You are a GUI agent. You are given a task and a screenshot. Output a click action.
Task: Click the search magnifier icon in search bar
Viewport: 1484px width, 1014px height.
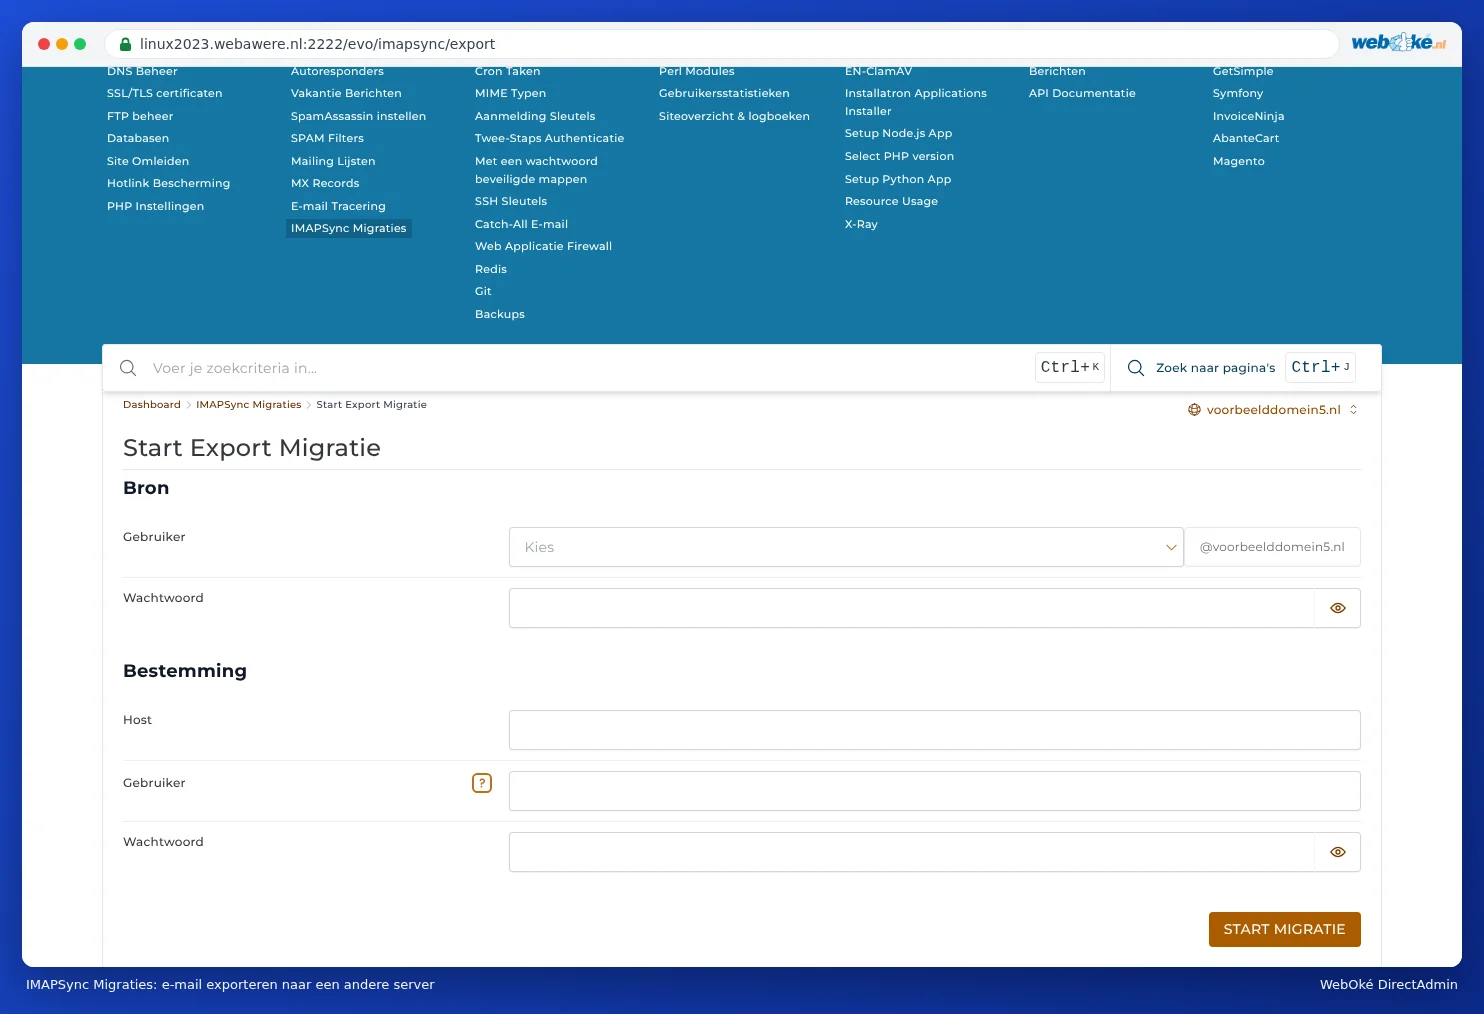(x=128, y=368)
